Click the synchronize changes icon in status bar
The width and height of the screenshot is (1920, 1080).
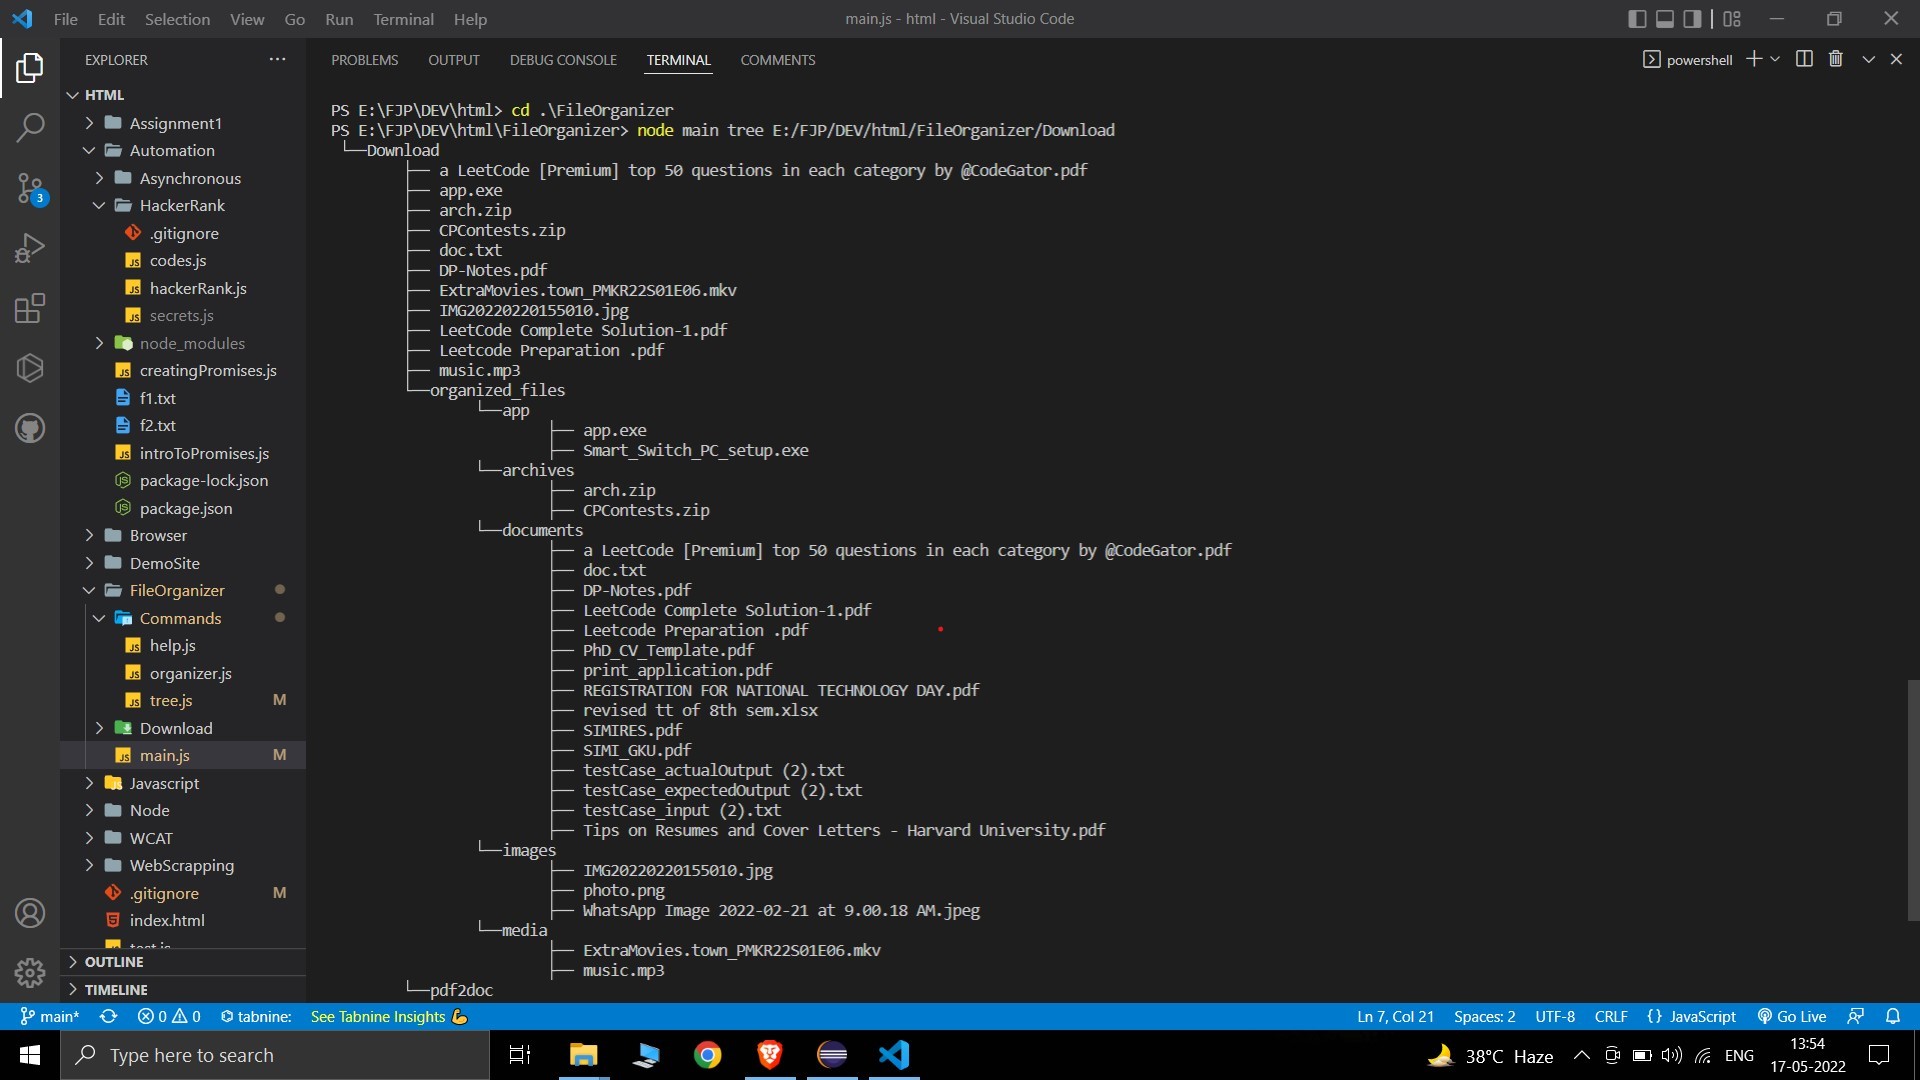pos(108,1016)
